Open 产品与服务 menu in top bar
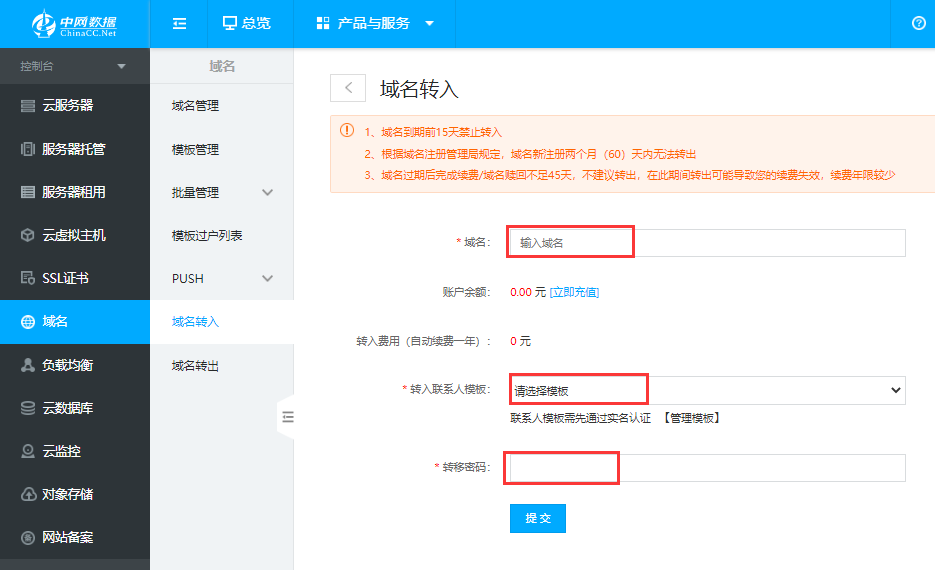This screenshot has height=570, width=935. (x=375, y=23)
